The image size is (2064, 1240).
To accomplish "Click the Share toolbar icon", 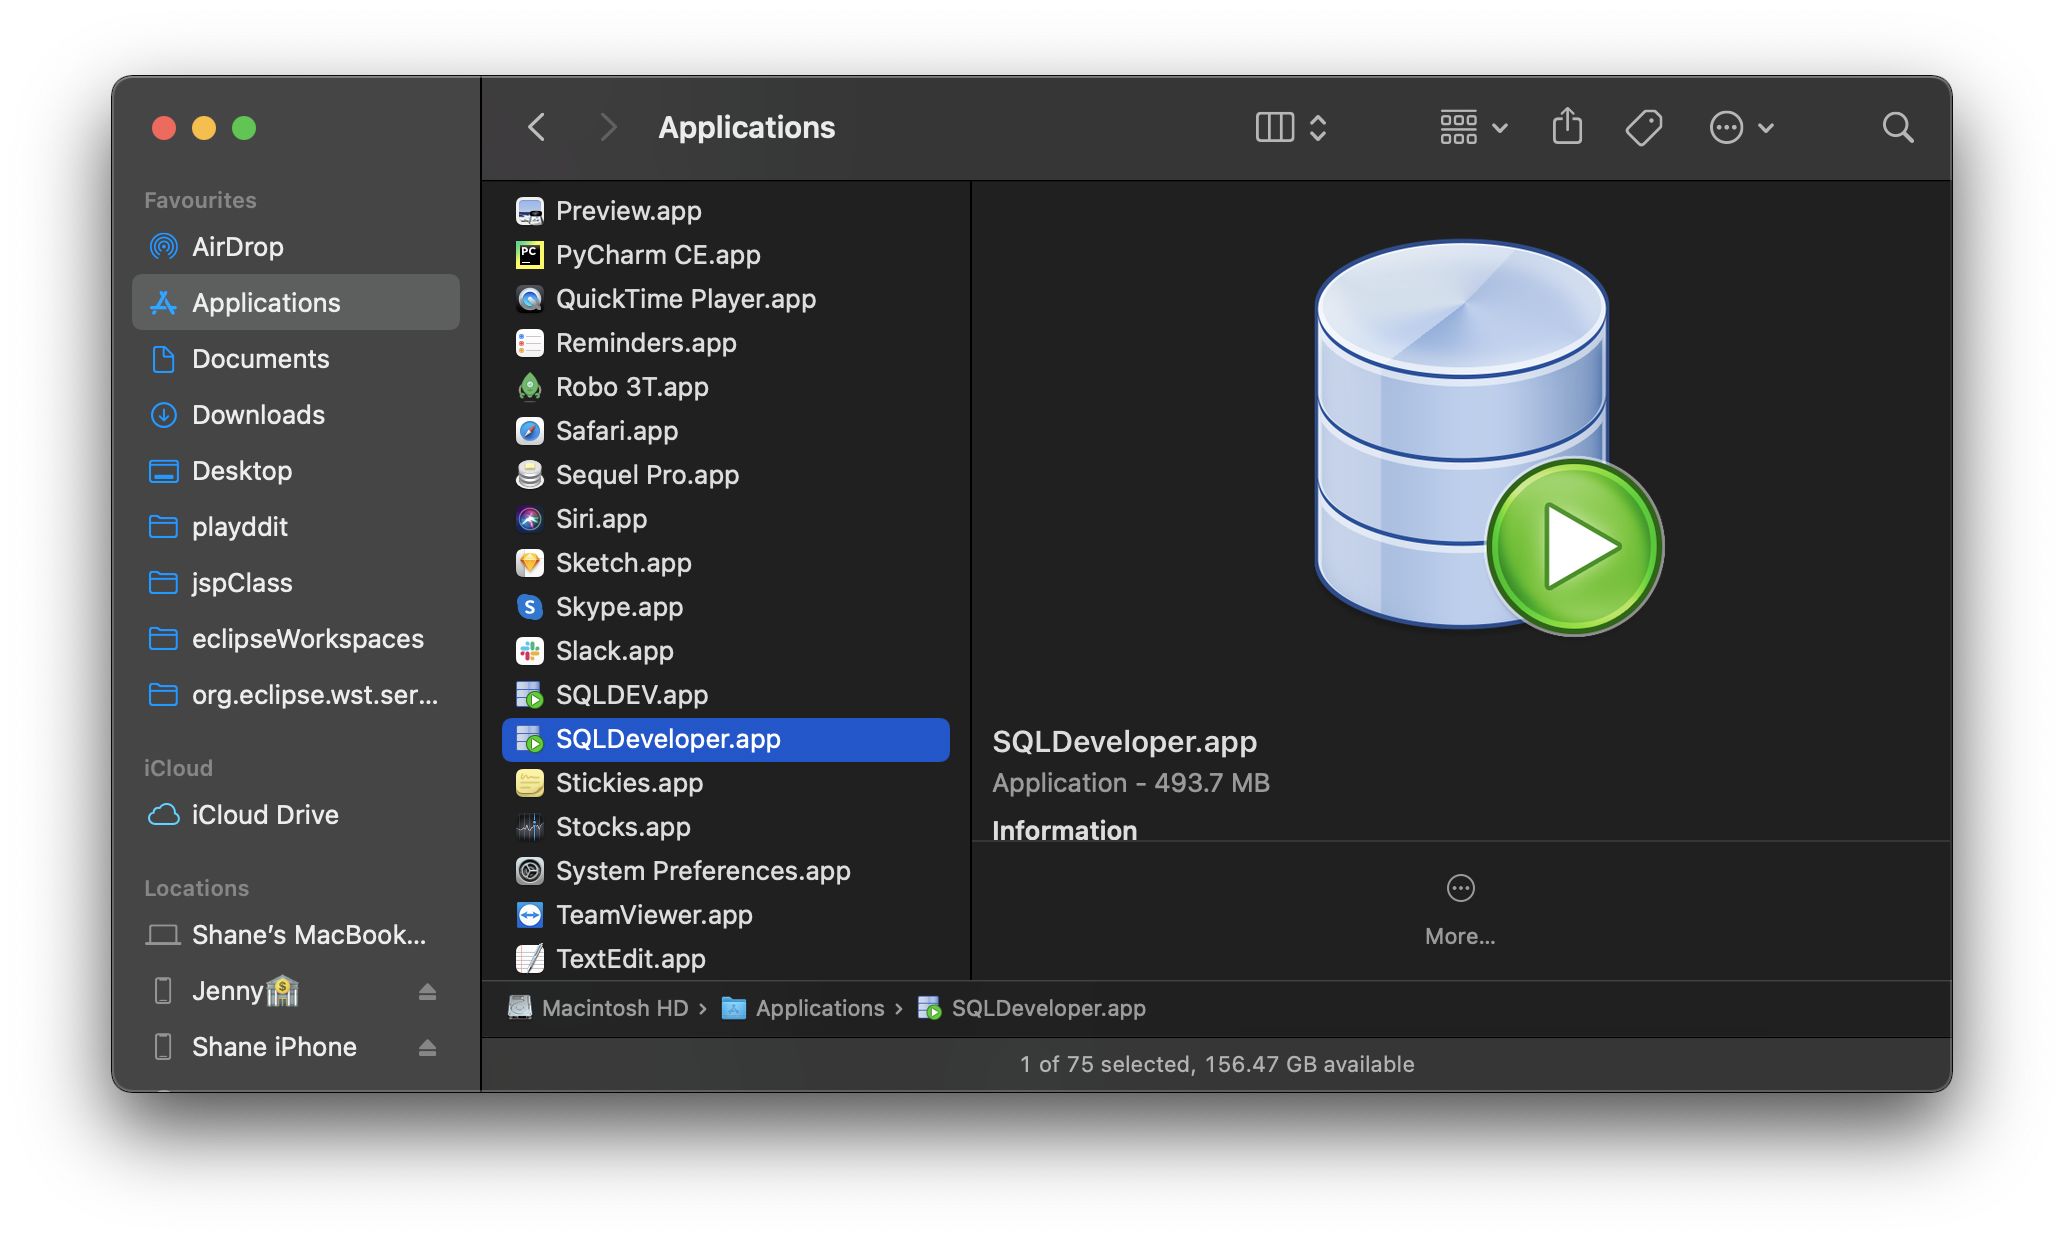I will [1567, 127].
